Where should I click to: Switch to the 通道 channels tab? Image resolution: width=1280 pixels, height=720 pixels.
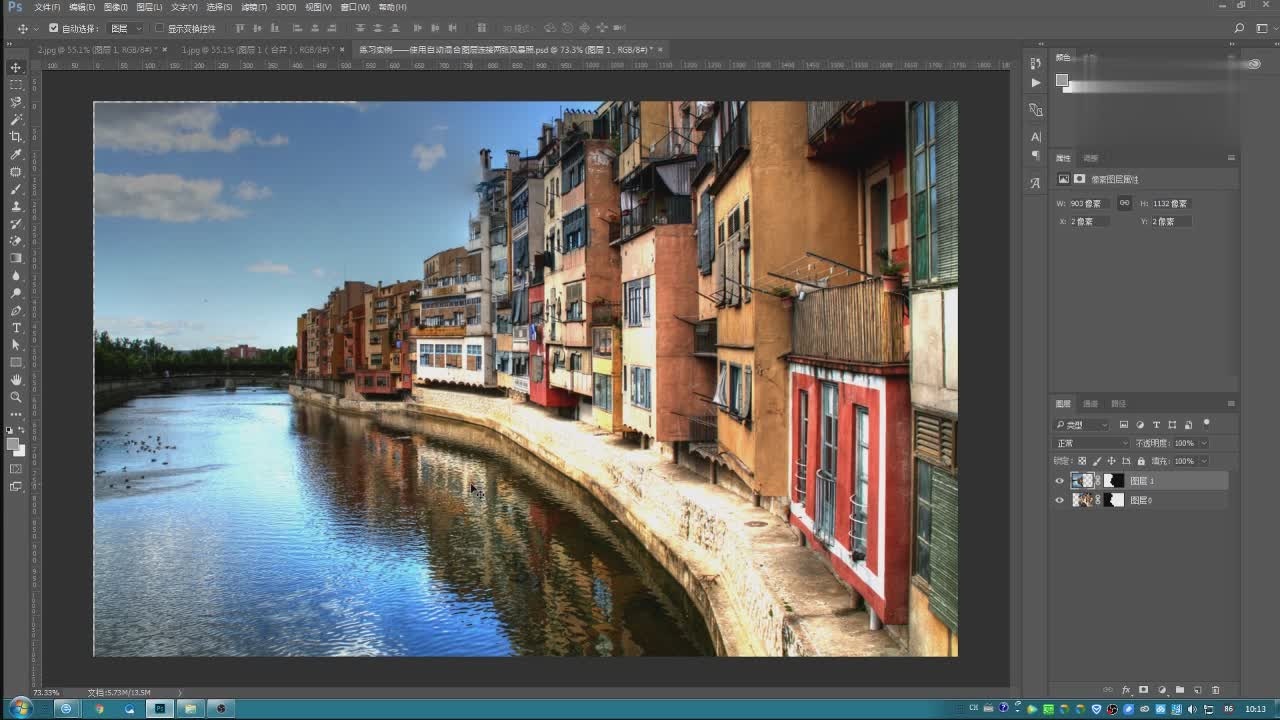(1090, 403)
